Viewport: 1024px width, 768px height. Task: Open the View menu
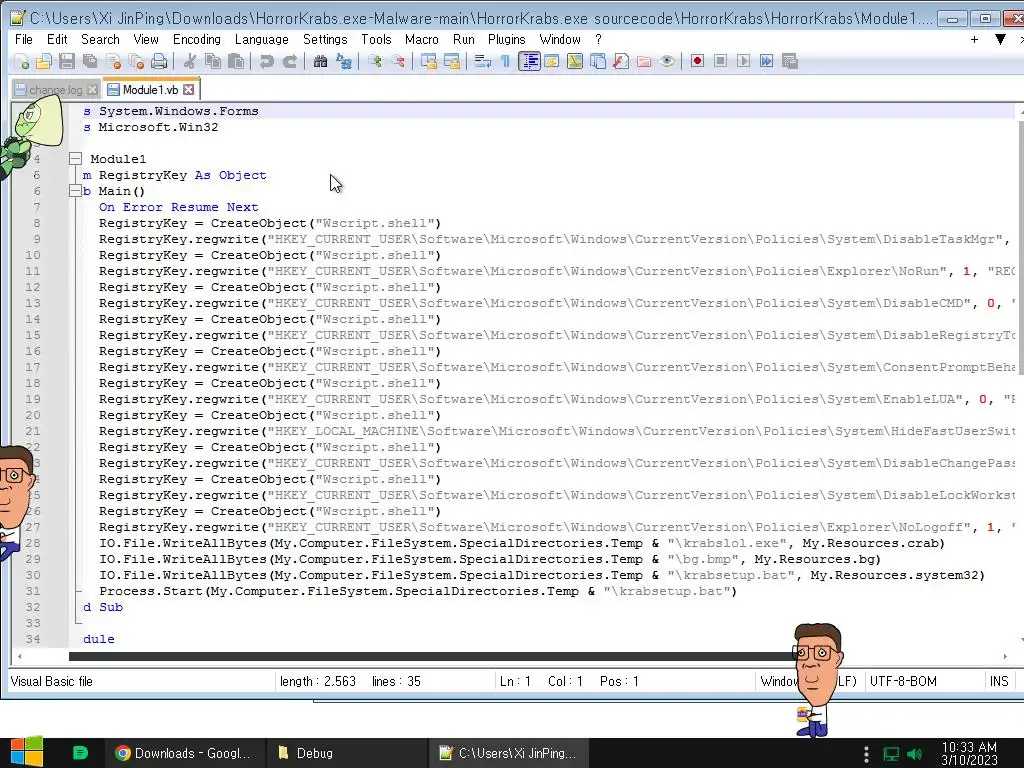pos(146,39)
